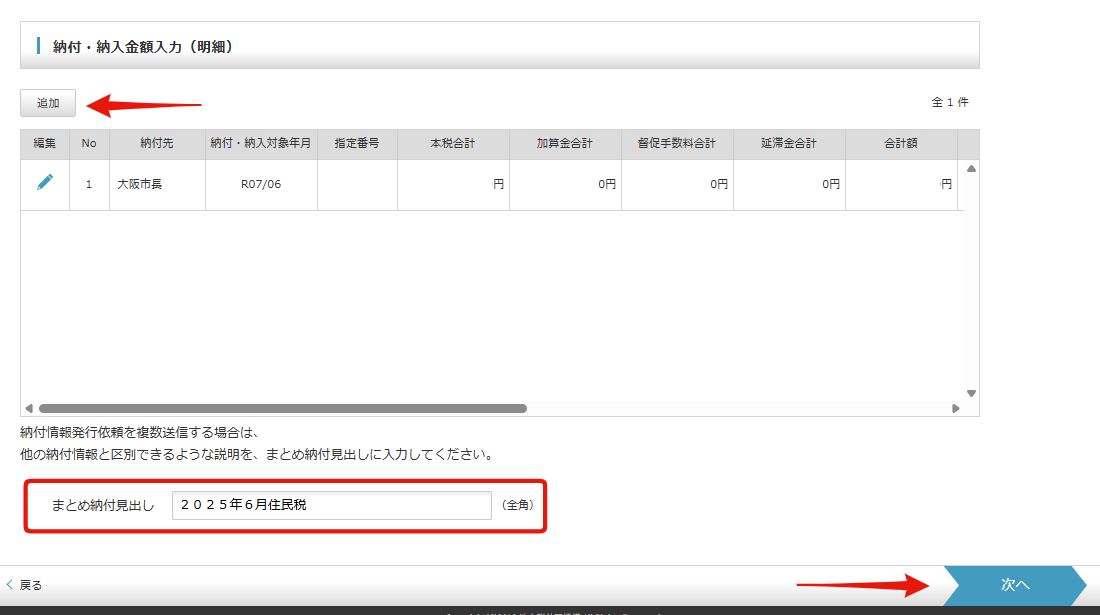This screenshot has height=615, width=1100.
Task: Click the 0円 cell under 加算金合計
Action: (x=565, y=184)
